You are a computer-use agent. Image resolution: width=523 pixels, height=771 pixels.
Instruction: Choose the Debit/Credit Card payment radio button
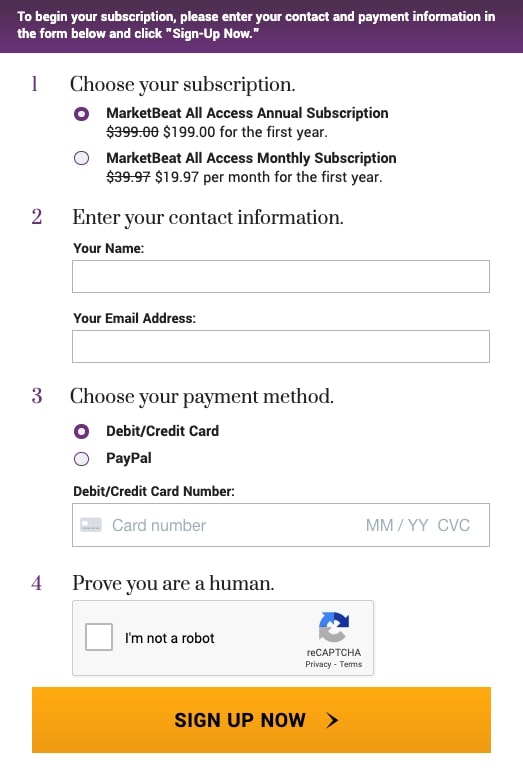tap(82, 431)
